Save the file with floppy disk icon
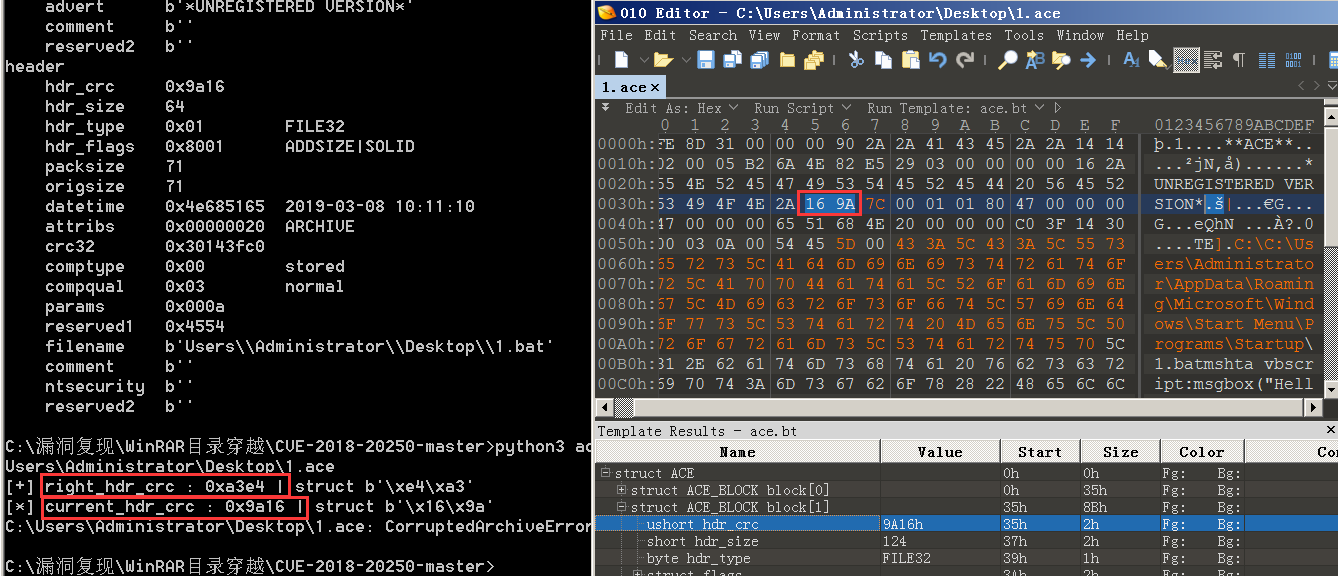This screenshot has width=1338, height=576. pyautogui.click(x=706, y=60)
